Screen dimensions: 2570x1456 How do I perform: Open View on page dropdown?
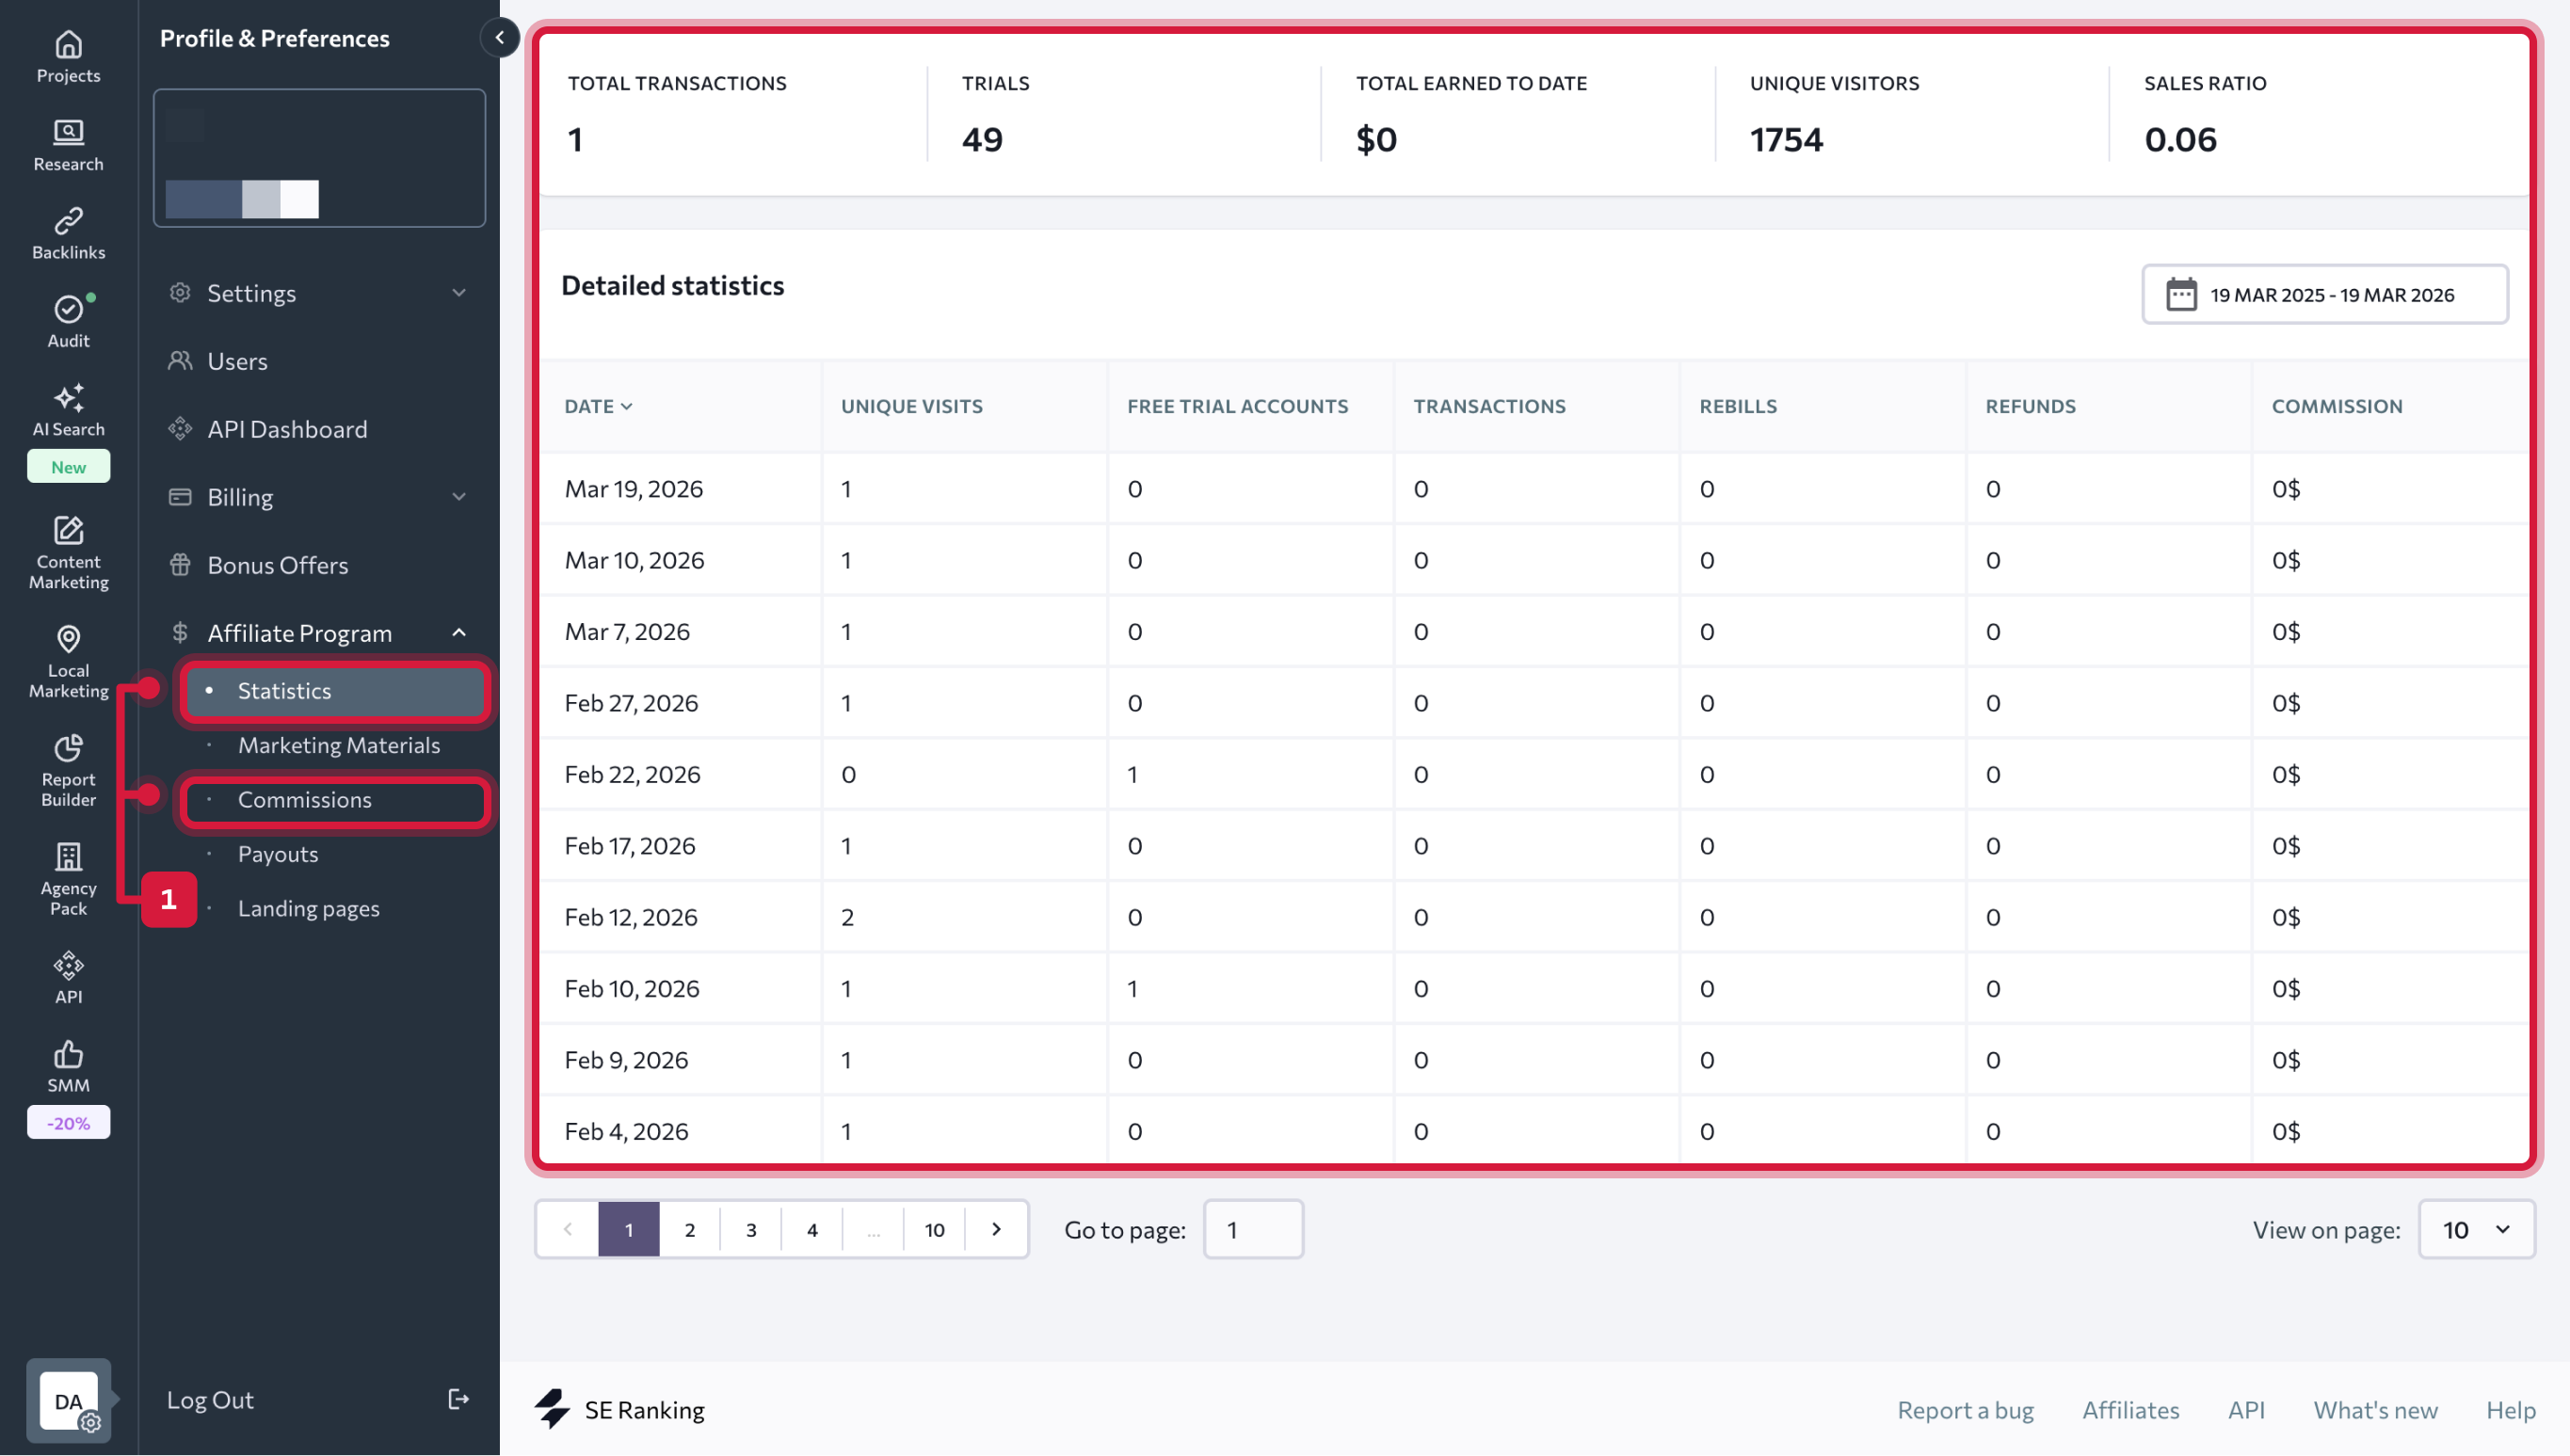[2475, 1229]
